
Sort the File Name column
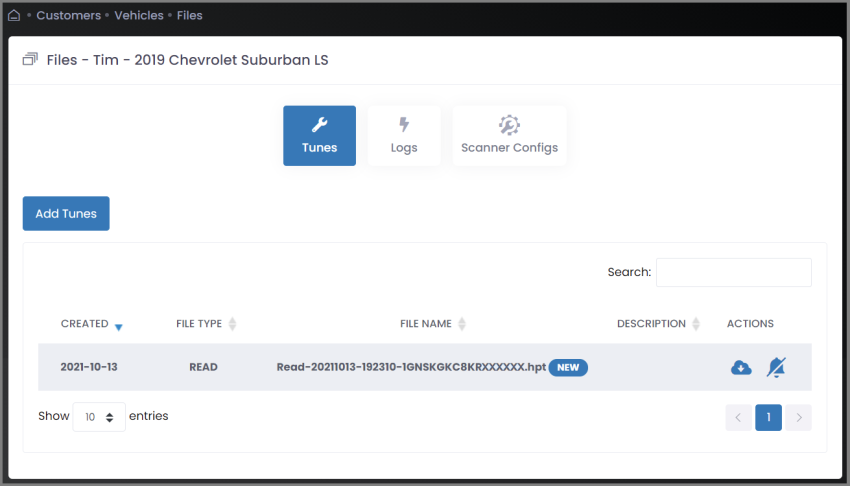tap(462, 324)
